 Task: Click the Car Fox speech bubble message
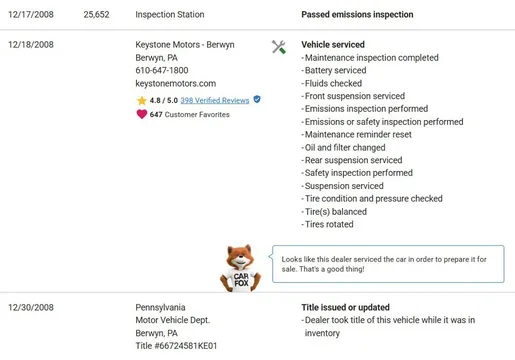click(x=388, y=264)
